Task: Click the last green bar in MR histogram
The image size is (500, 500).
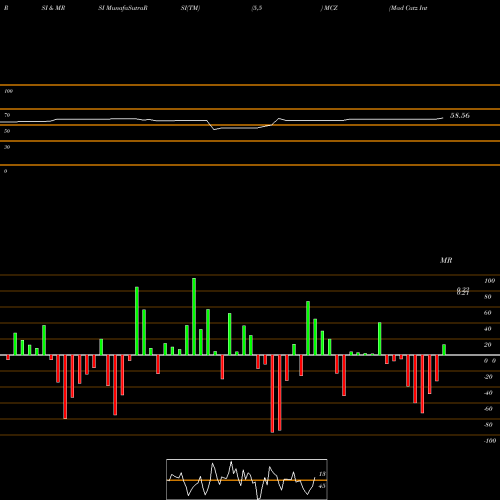Action: coord(444,350)
